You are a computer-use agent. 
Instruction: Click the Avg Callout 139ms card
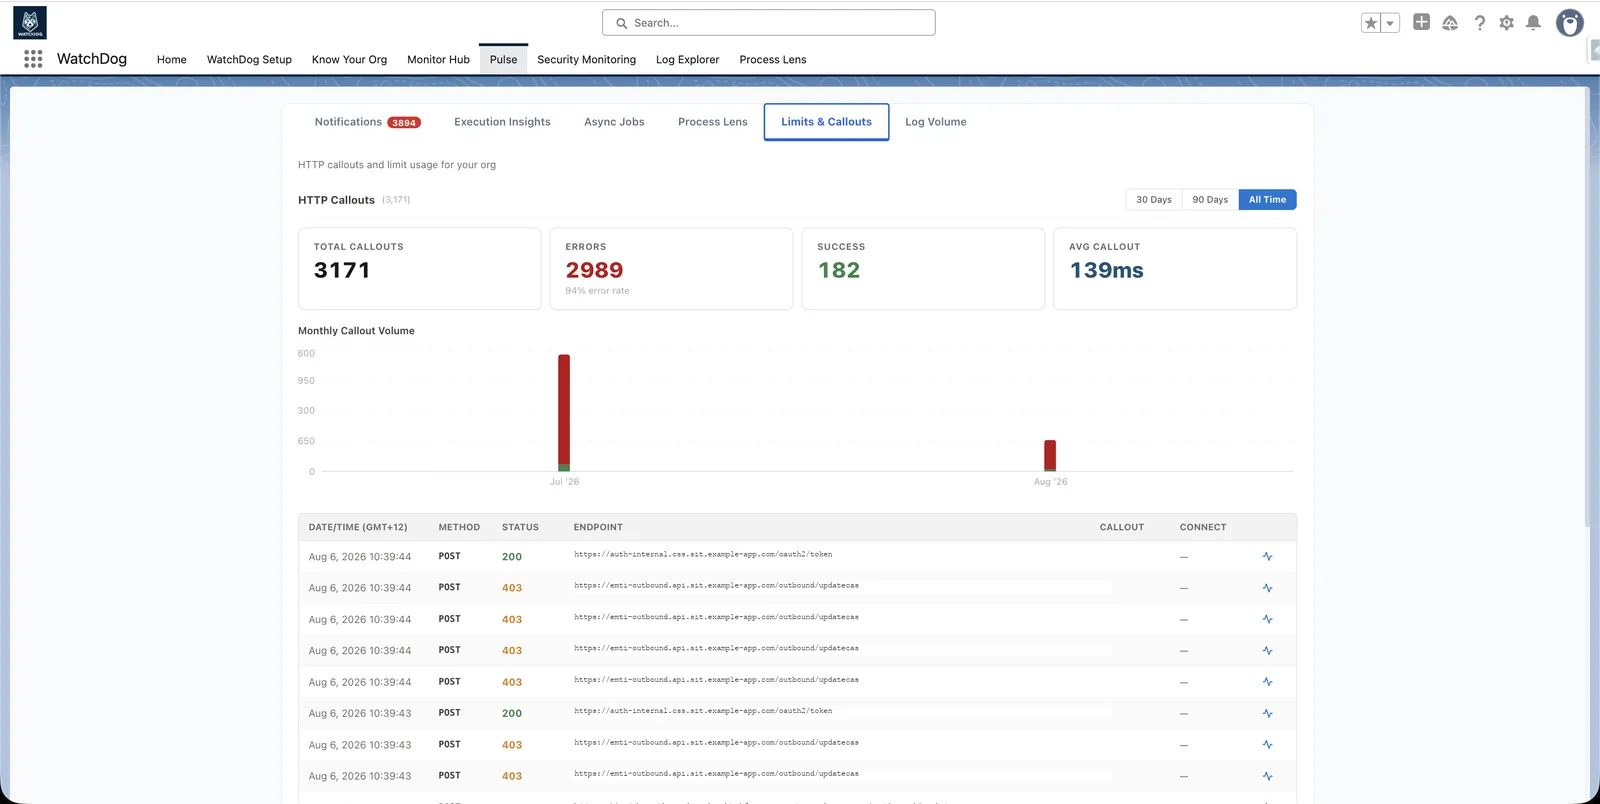1175,269
